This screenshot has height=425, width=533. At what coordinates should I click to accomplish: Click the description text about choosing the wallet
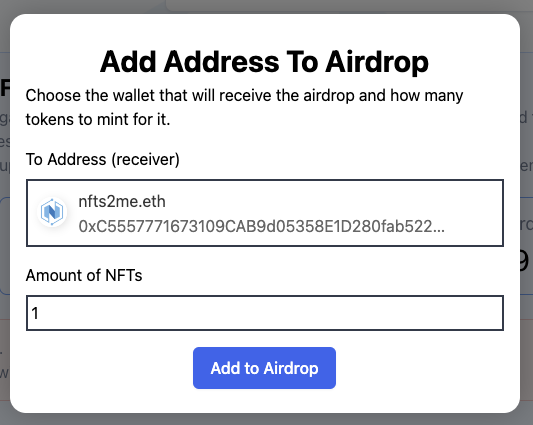pos(244,107)
